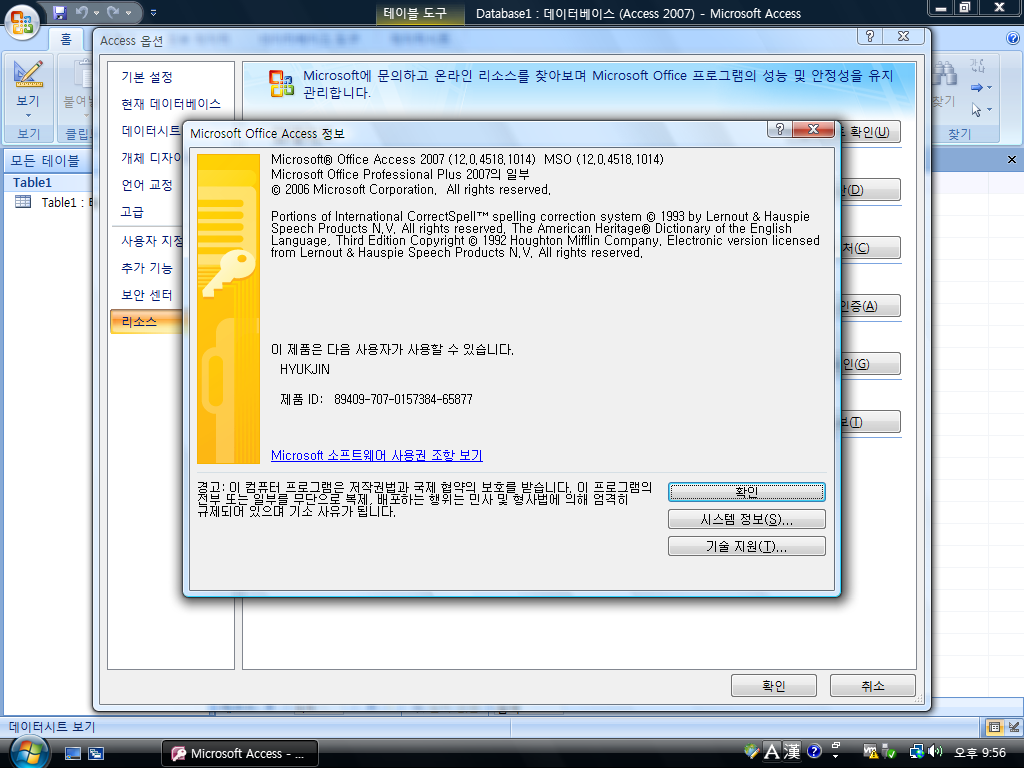Click the Save icon in Quick Access Toolbar

[x=59, y=12]
